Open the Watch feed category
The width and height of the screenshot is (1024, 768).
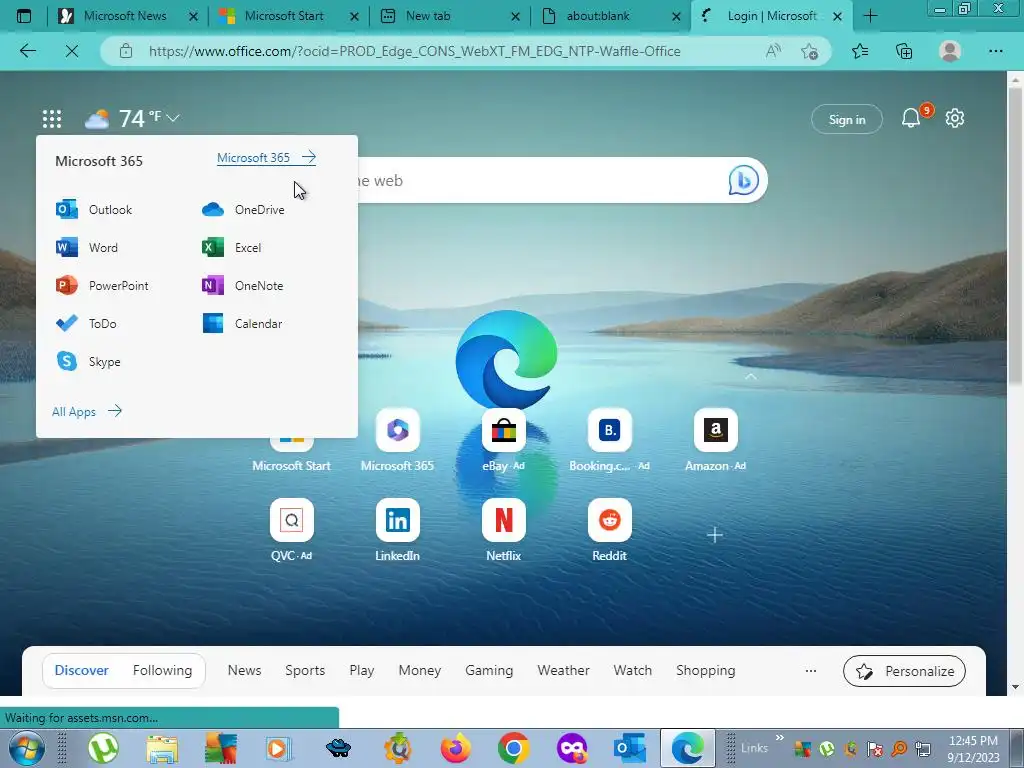coord(633,671)
